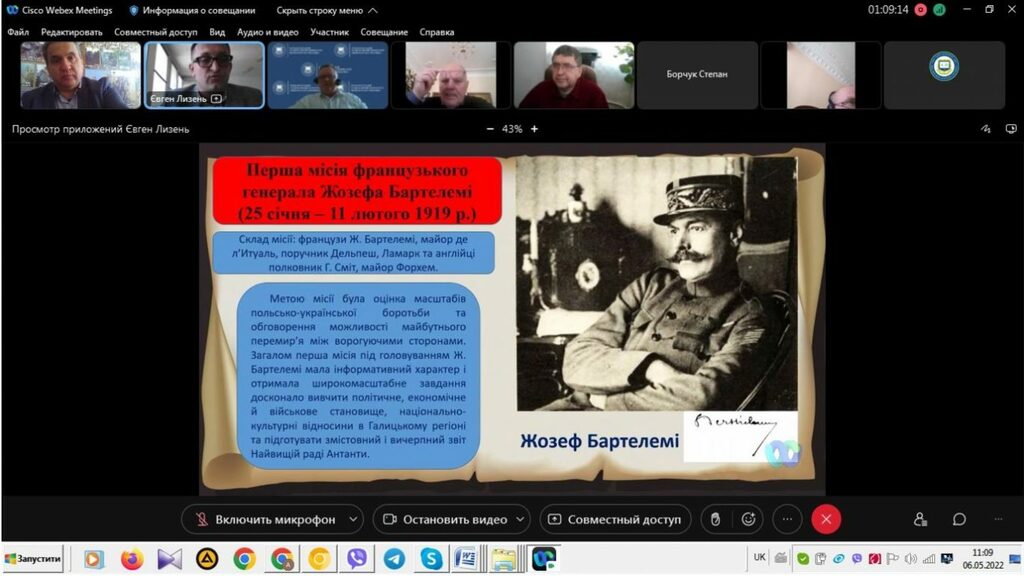Click the recording indicator icon near timer
Screen dimensions: 1024x576
920,10
